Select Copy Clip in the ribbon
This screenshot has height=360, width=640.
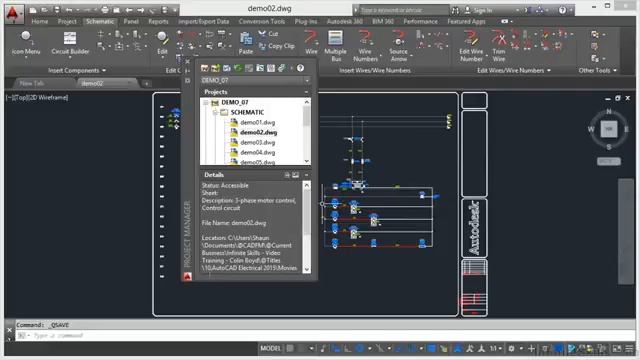[x=276, y=46]
